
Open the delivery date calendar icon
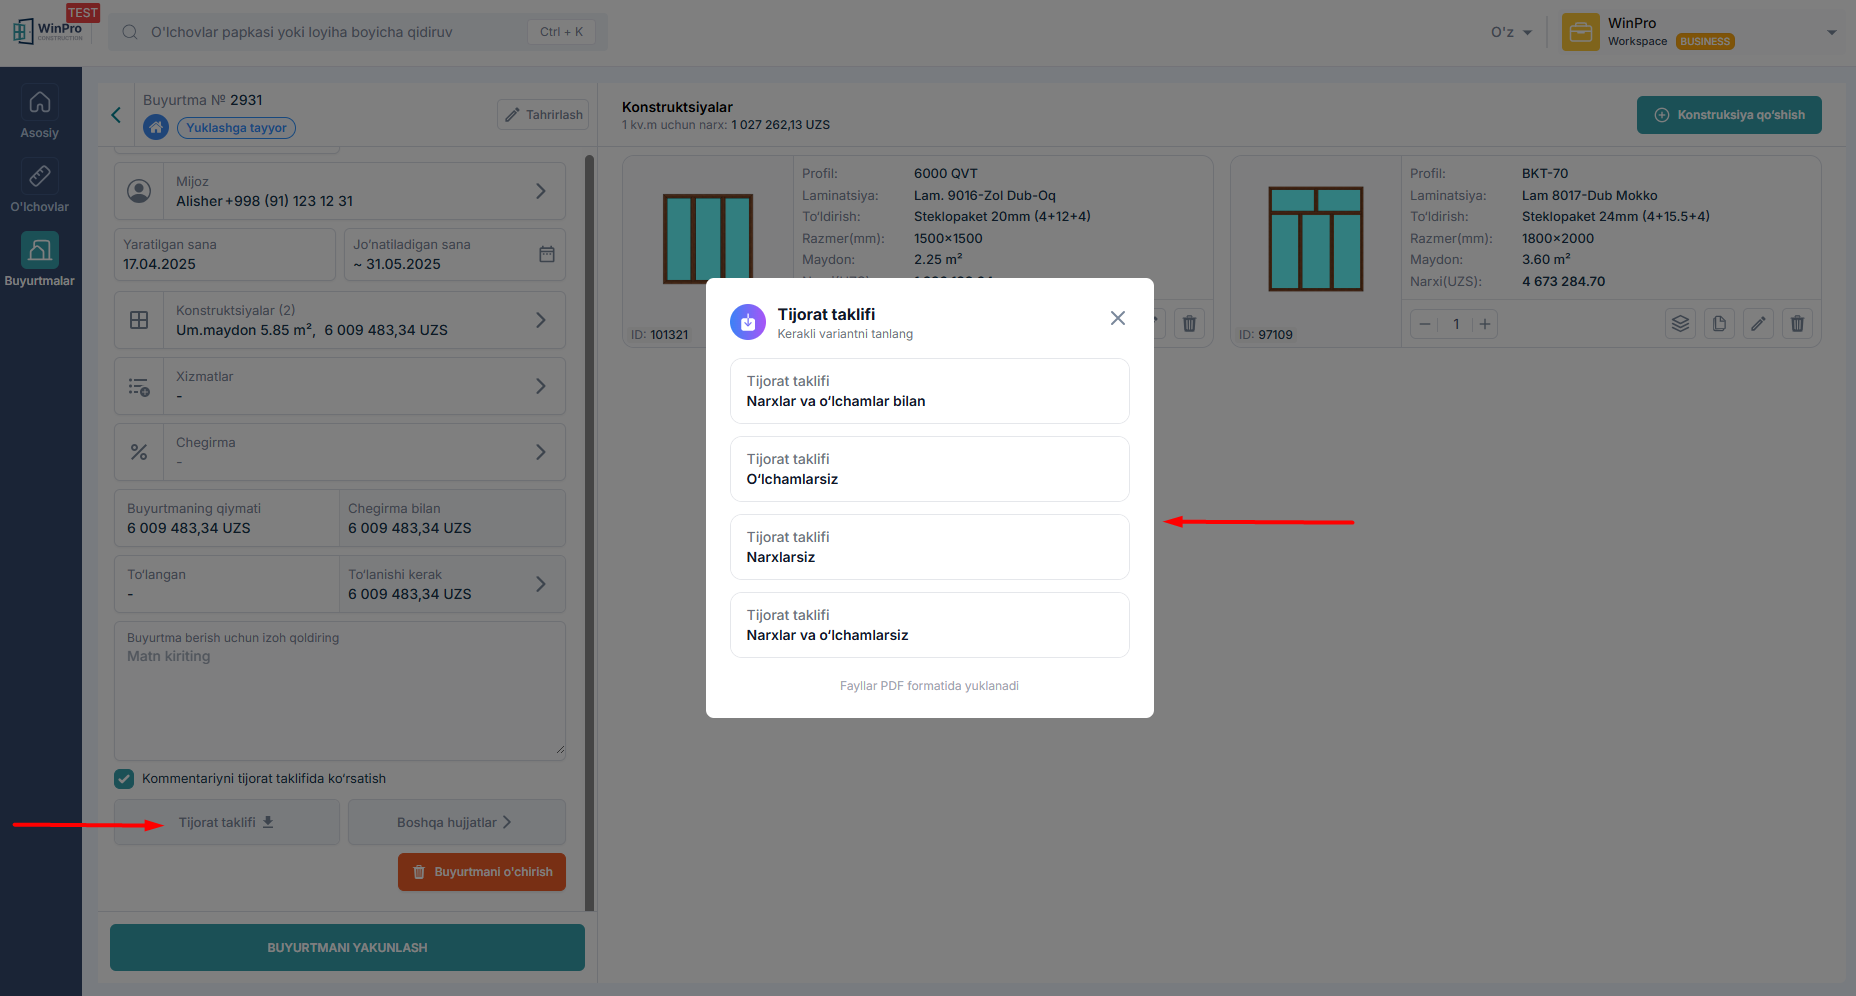coord(547,254)
